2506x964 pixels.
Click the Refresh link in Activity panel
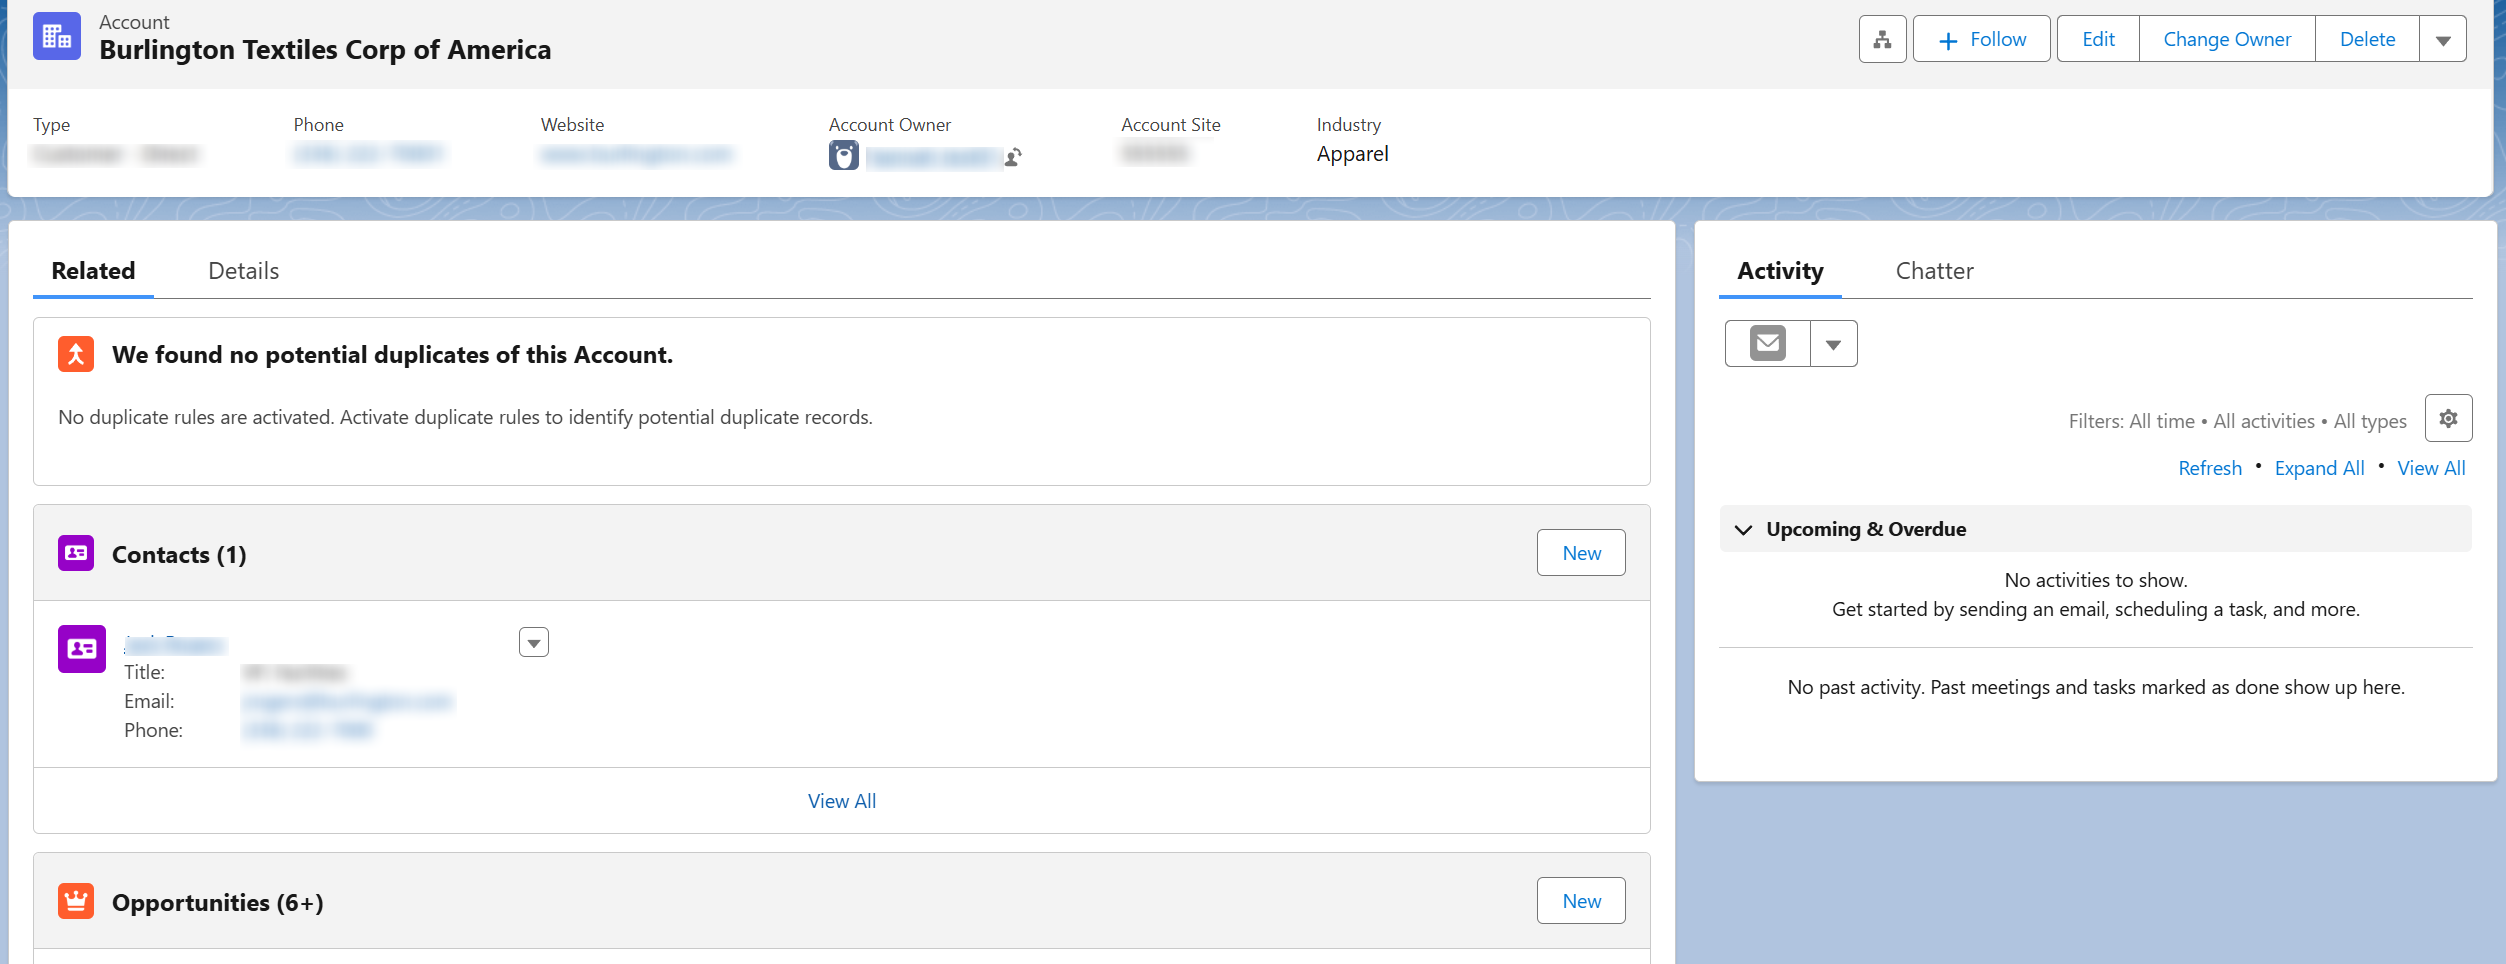pyautogui.click(x=2210, y=467)
